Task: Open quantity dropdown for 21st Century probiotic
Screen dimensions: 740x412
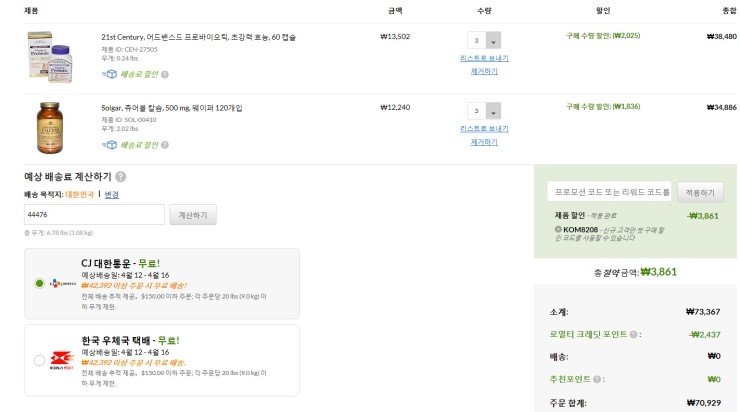Action: (493, 42)
